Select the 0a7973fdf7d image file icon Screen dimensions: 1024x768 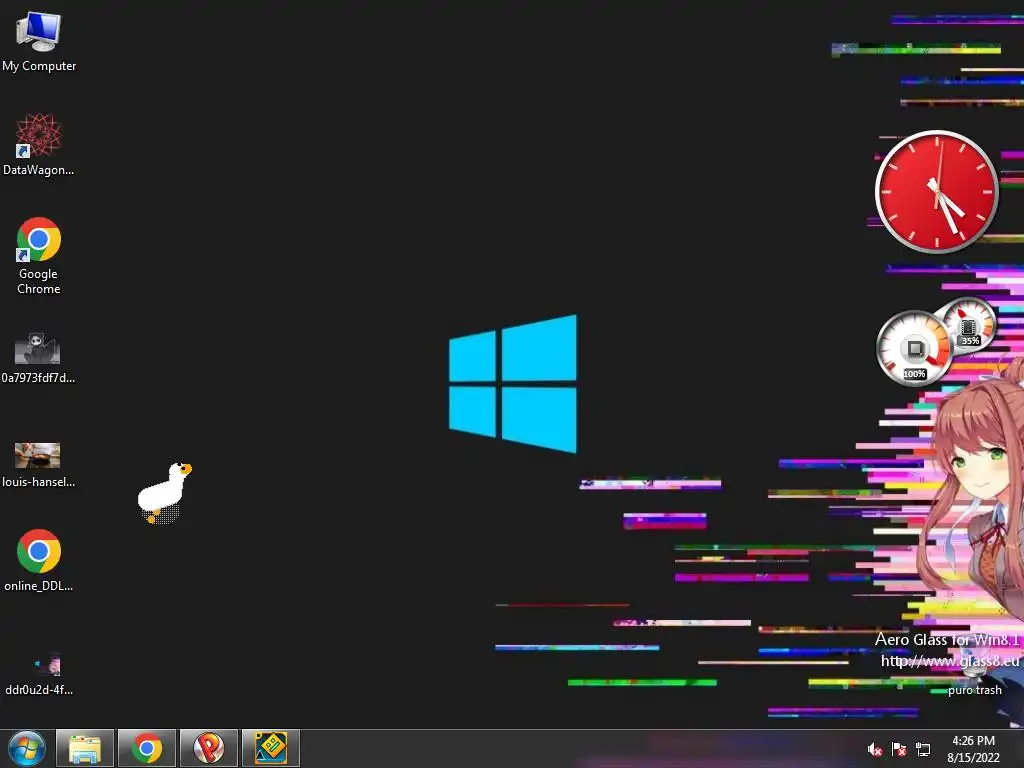[x=38, y=358]
